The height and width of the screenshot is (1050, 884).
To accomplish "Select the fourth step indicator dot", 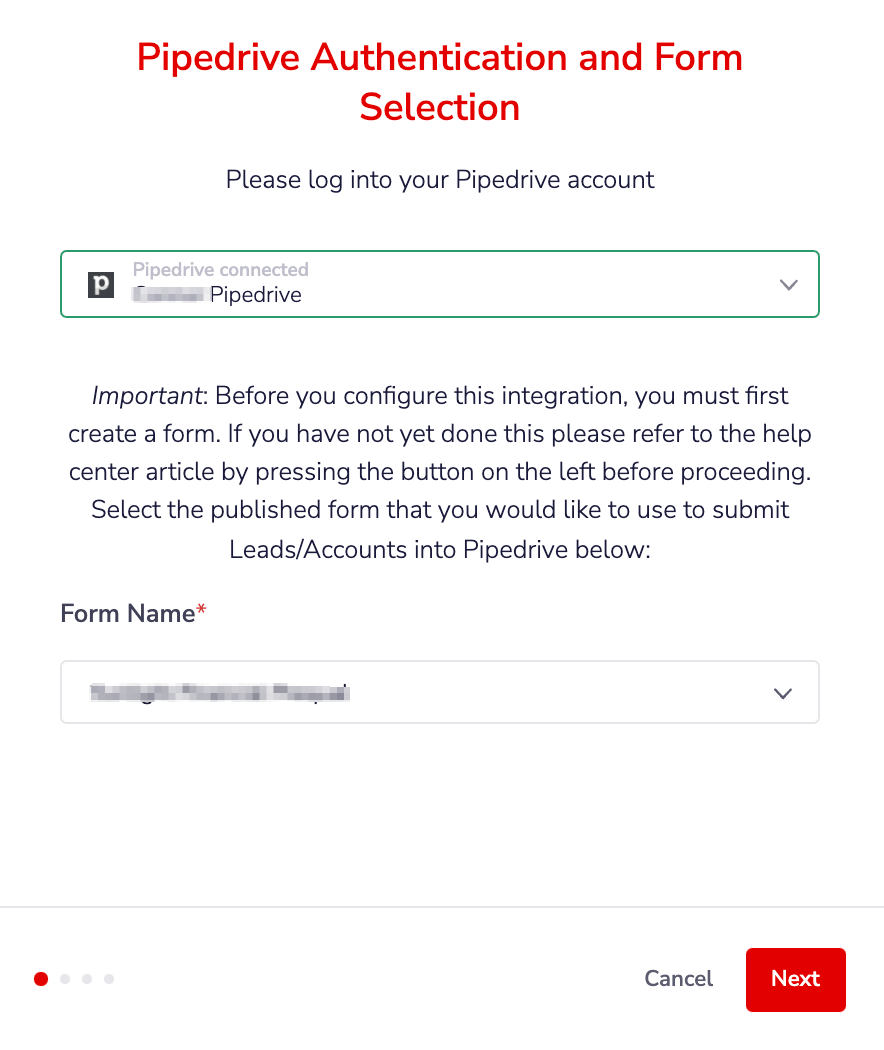I will tap(109, 979).
